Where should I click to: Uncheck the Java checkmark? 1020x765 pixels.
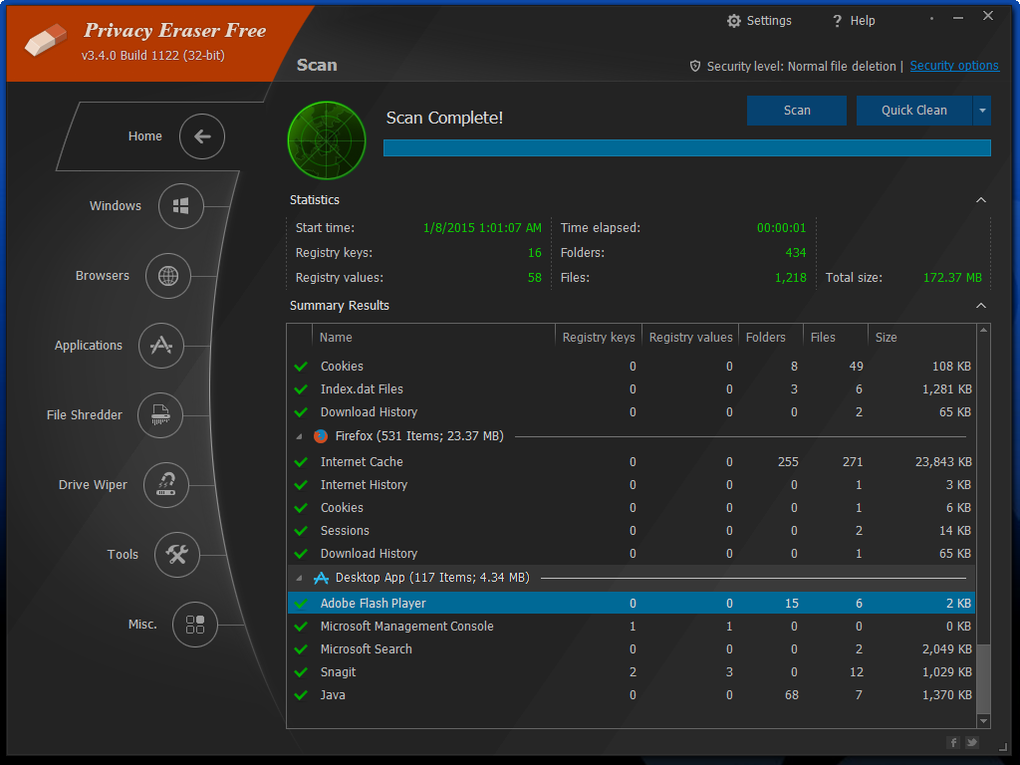click(x=300, y=695)
